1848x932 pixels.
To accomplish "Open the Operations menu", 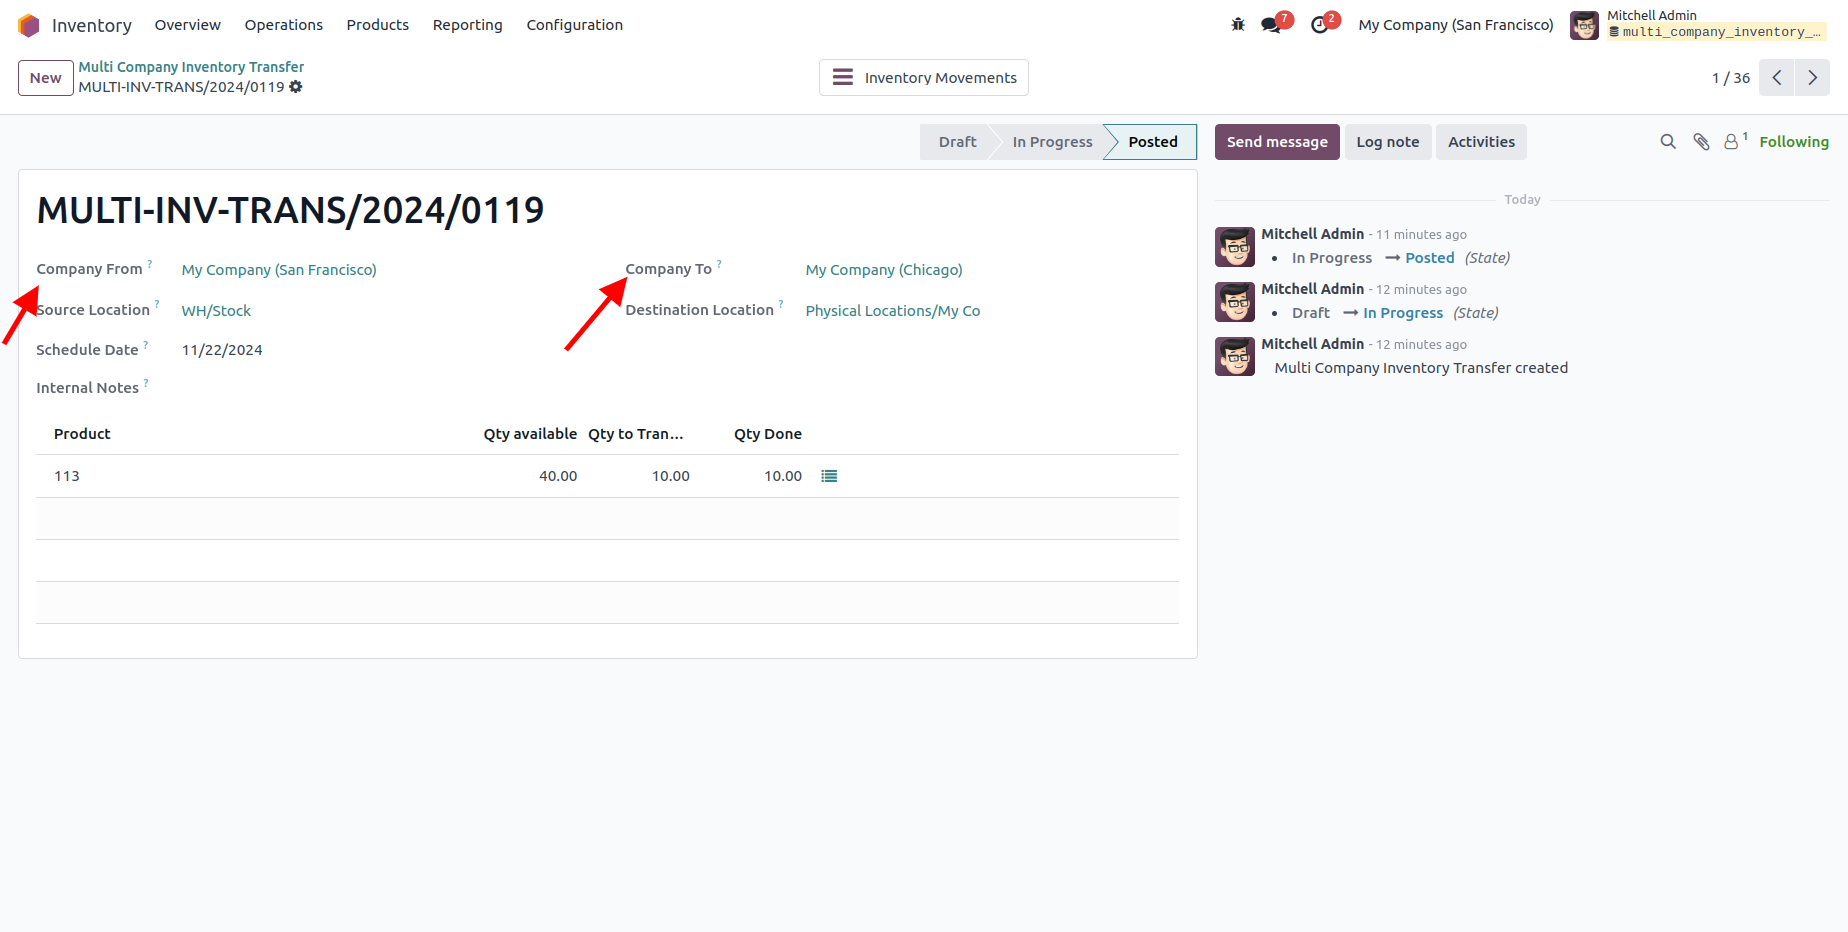I will point(283,25).
